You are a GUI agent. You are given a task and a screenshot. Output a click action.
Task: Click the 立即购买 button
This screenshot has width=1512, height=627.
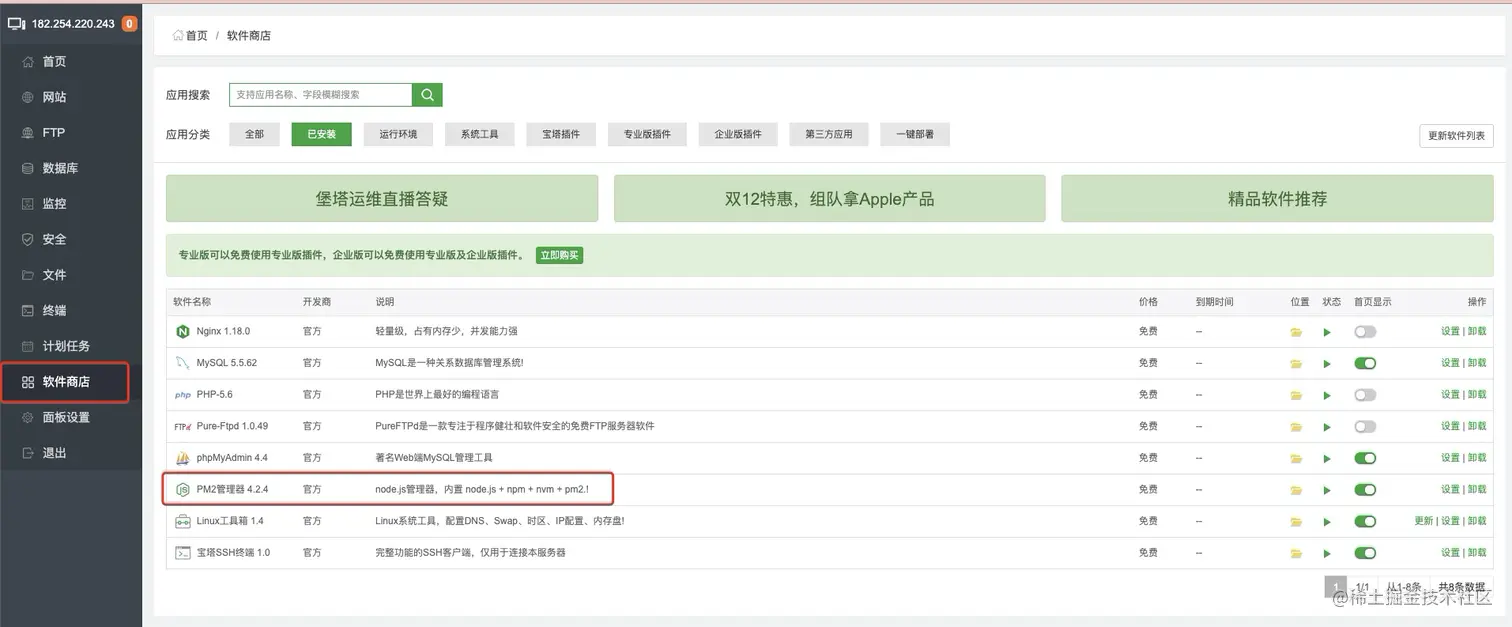(x=559, y=255)
